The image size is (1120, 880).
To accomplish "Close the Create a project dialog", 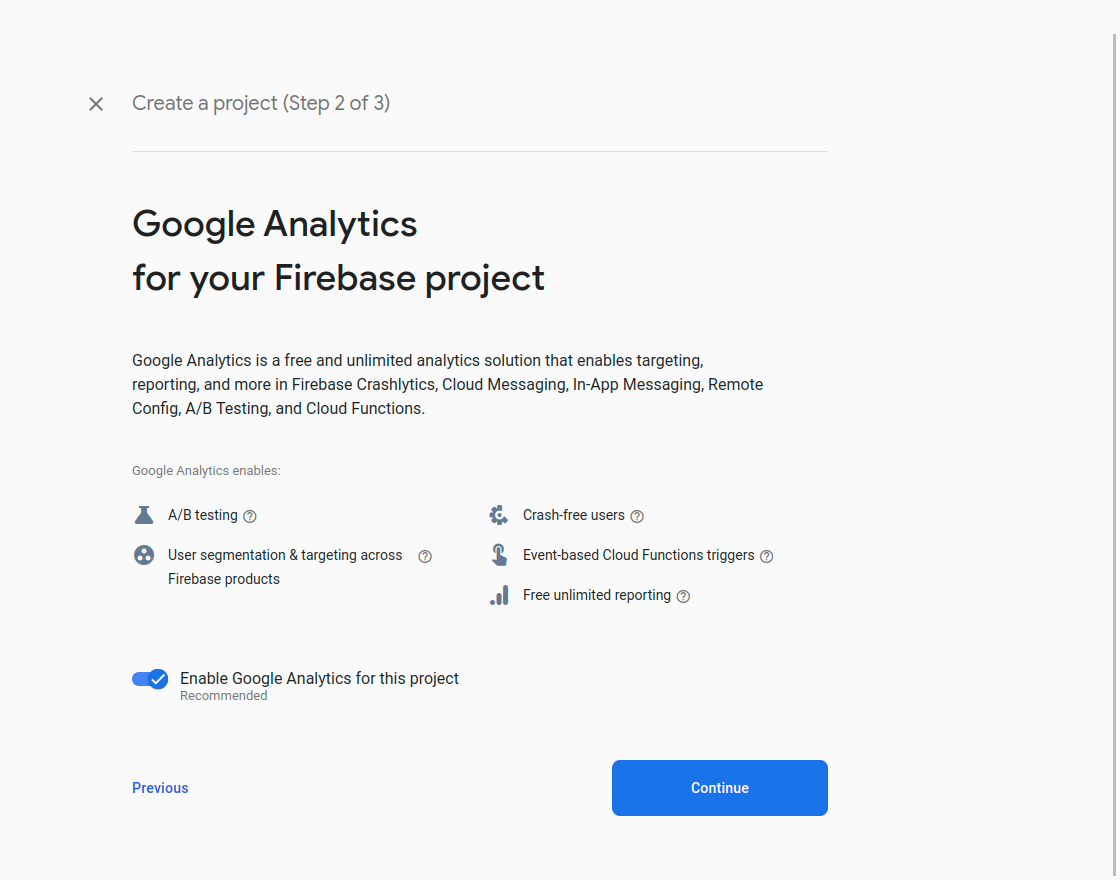I will click(95, 103).
